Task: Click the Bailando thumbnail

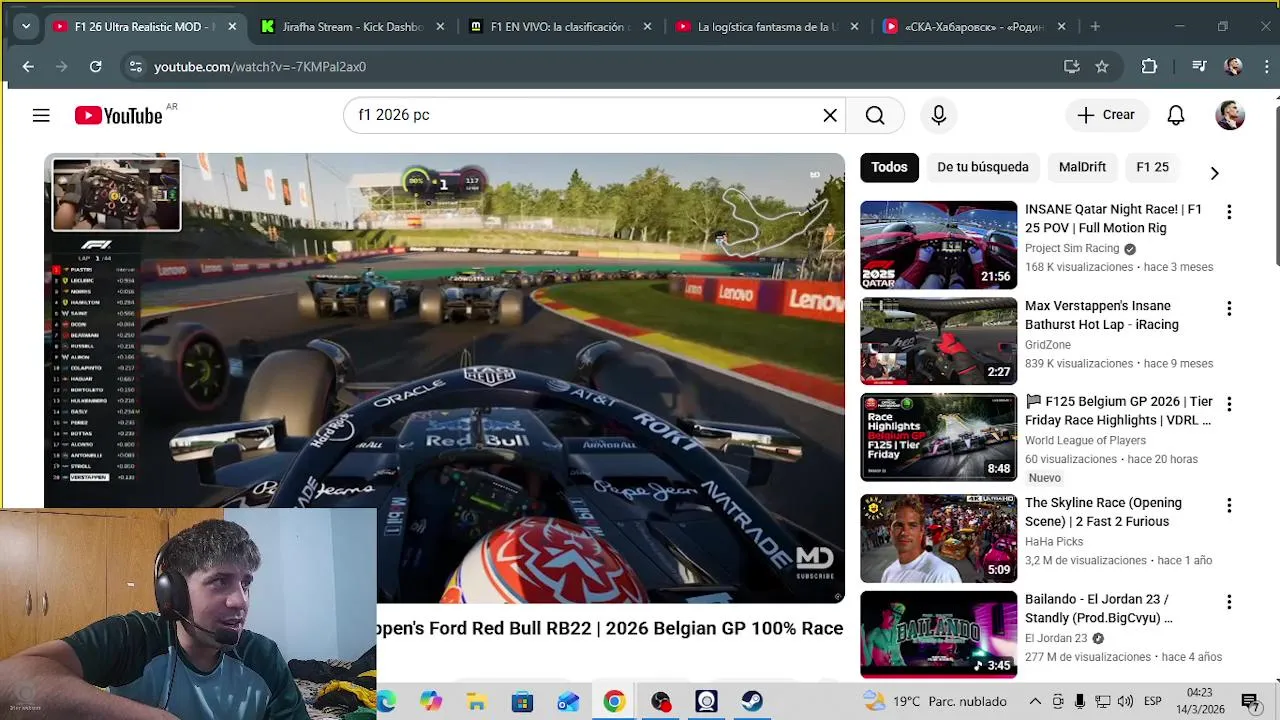Action: pos(938,634)
